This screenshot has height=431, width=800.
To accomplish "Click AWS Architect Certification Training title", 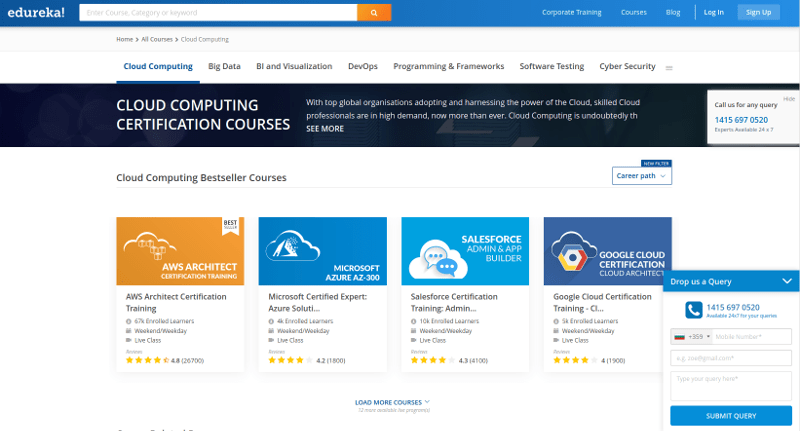I will (x=176, y=302).
